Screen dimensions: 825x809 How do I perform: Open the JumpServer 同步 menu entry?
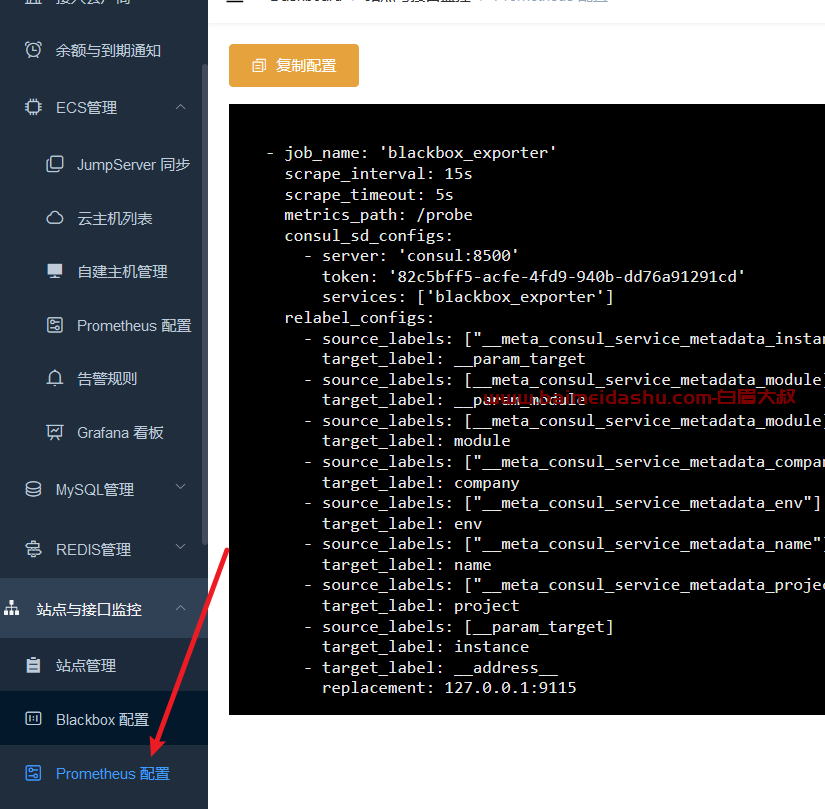[x=134, y=165]
